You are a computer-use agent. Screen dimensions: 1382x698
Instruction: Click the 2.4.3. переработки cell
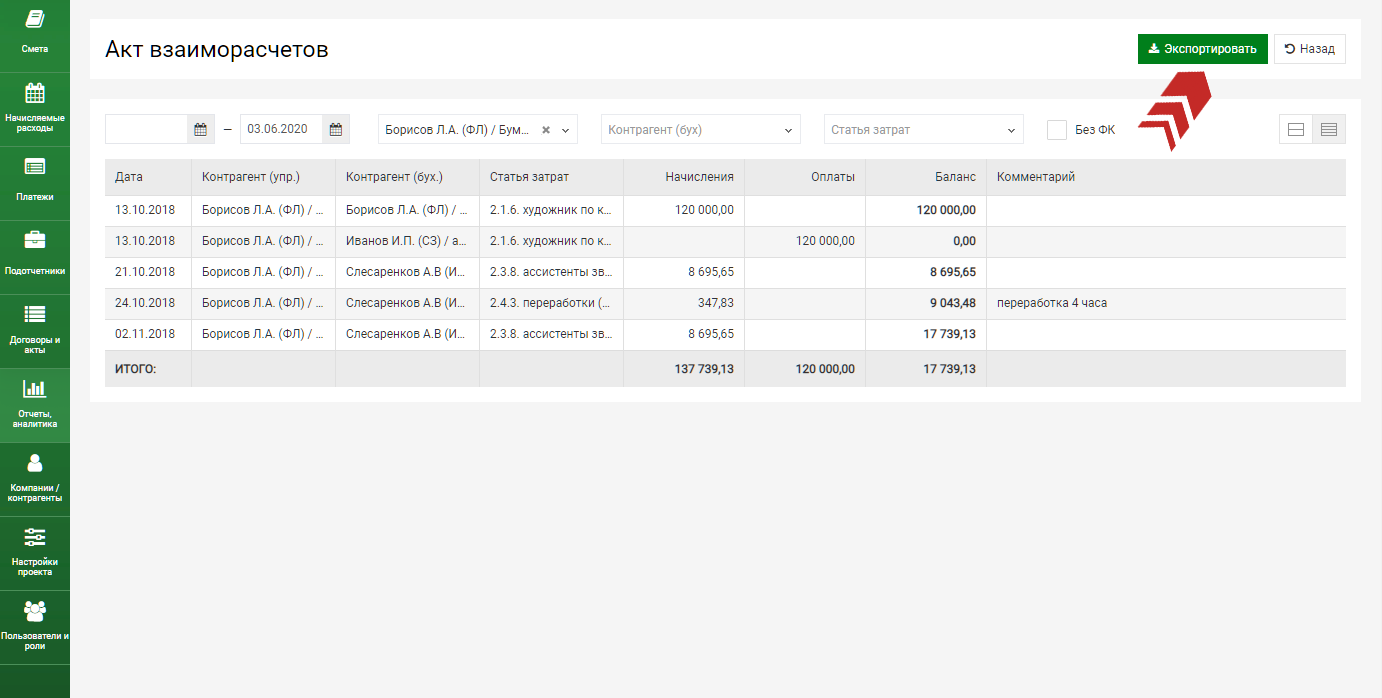click(551, 303)
